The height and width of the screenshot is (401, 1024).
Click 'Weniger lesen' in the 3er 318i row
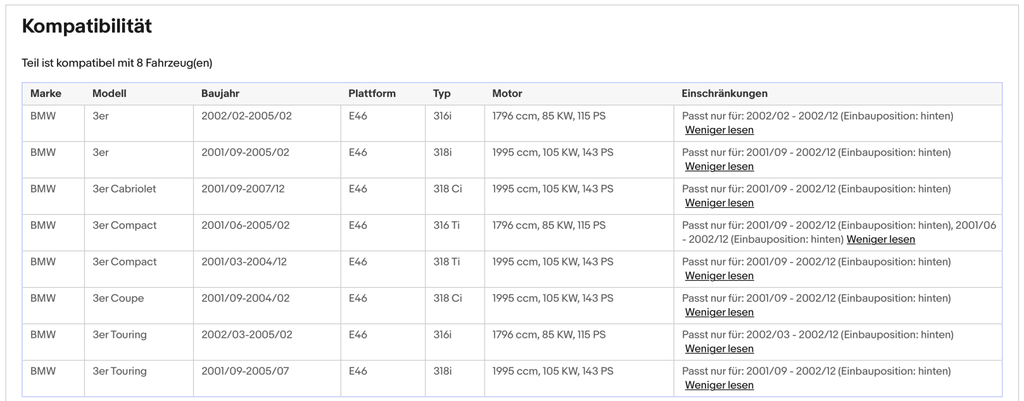719,167
